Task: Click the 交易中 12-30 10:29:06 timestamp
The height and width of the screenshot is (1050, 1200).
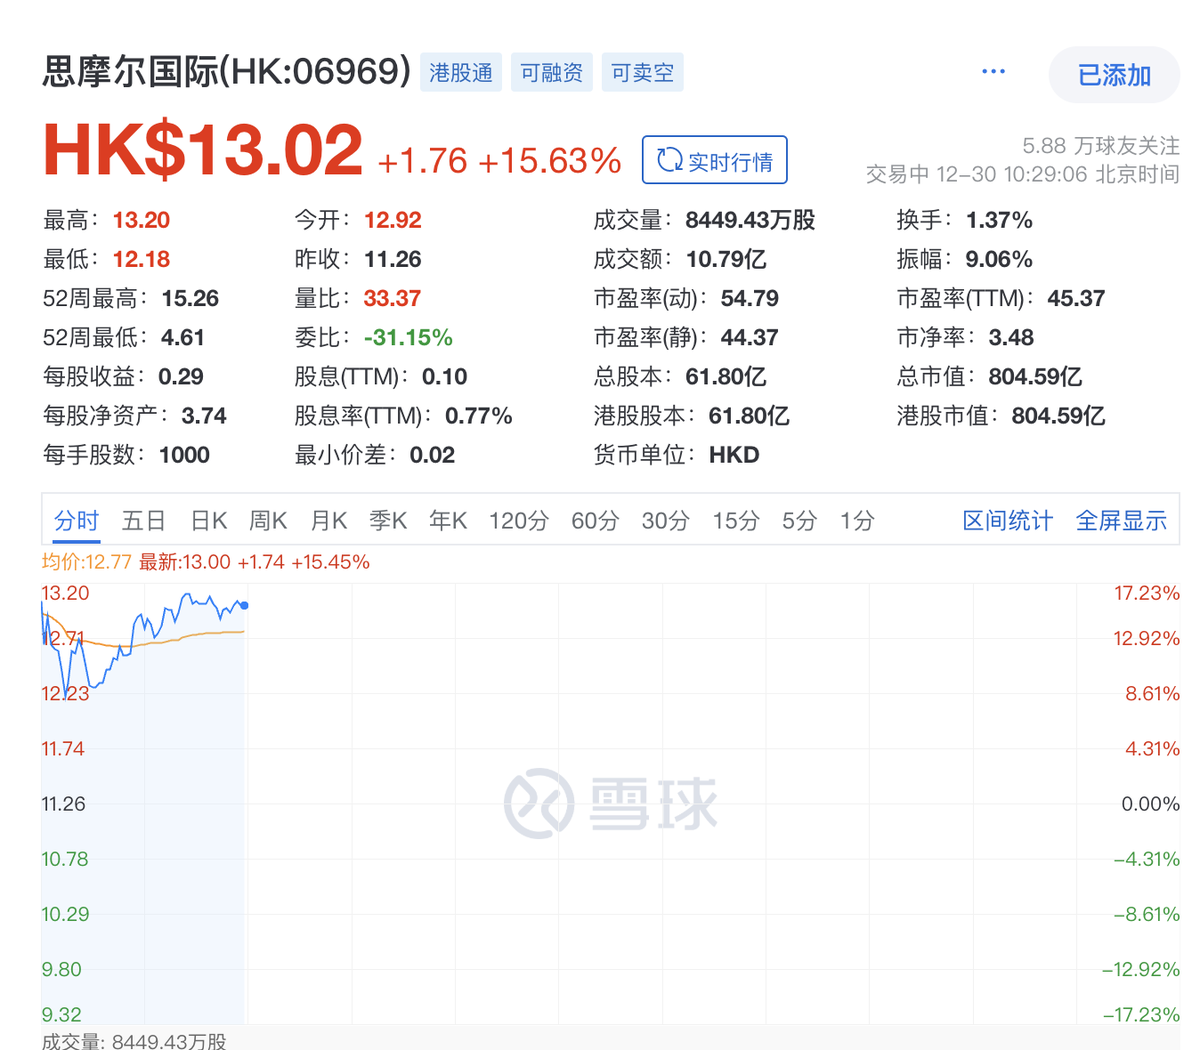Action: coord(1023,174)
